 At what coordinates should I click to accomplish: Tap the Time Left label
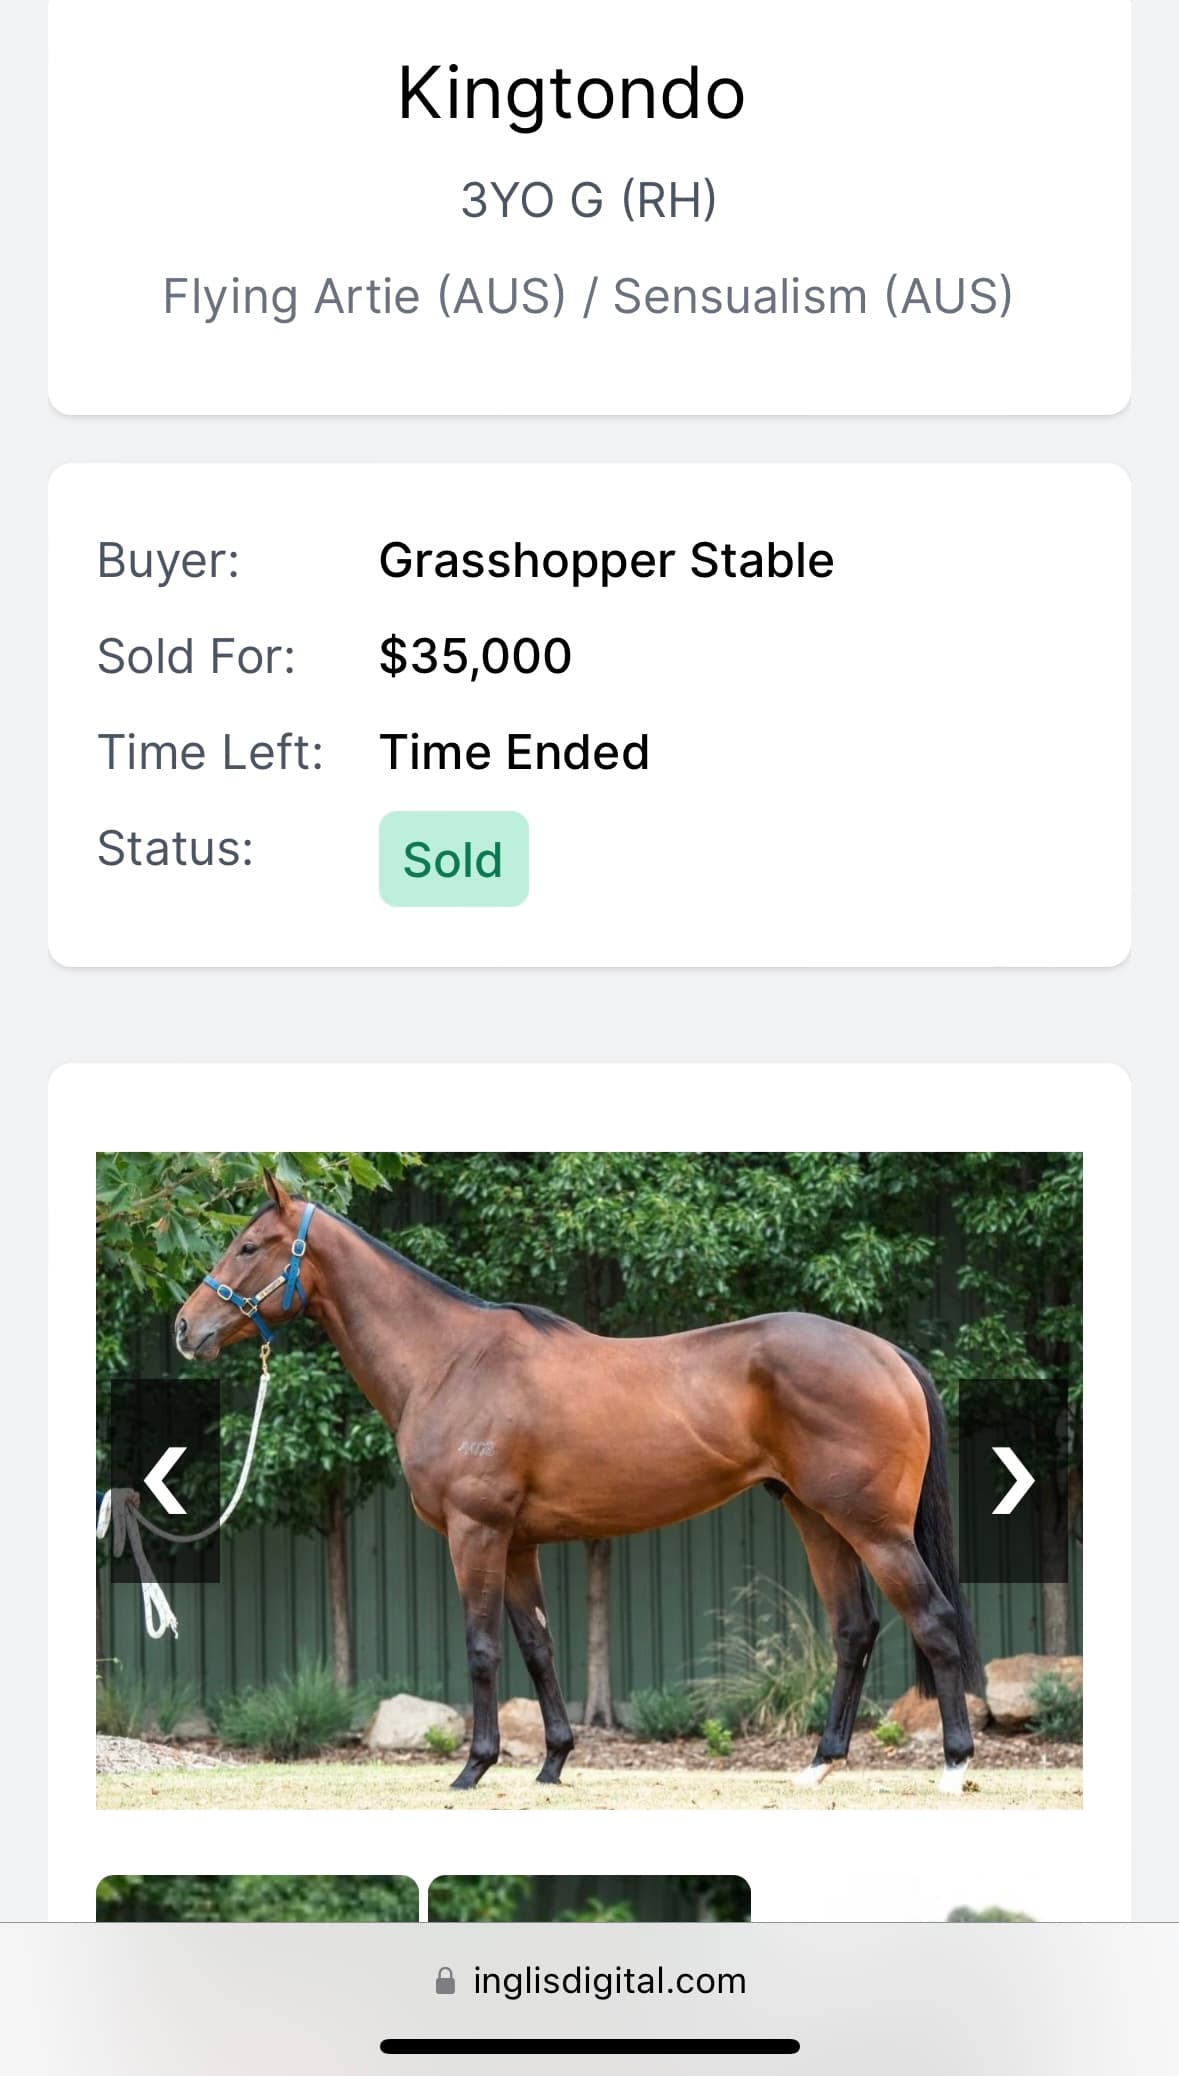click(210, 752)
